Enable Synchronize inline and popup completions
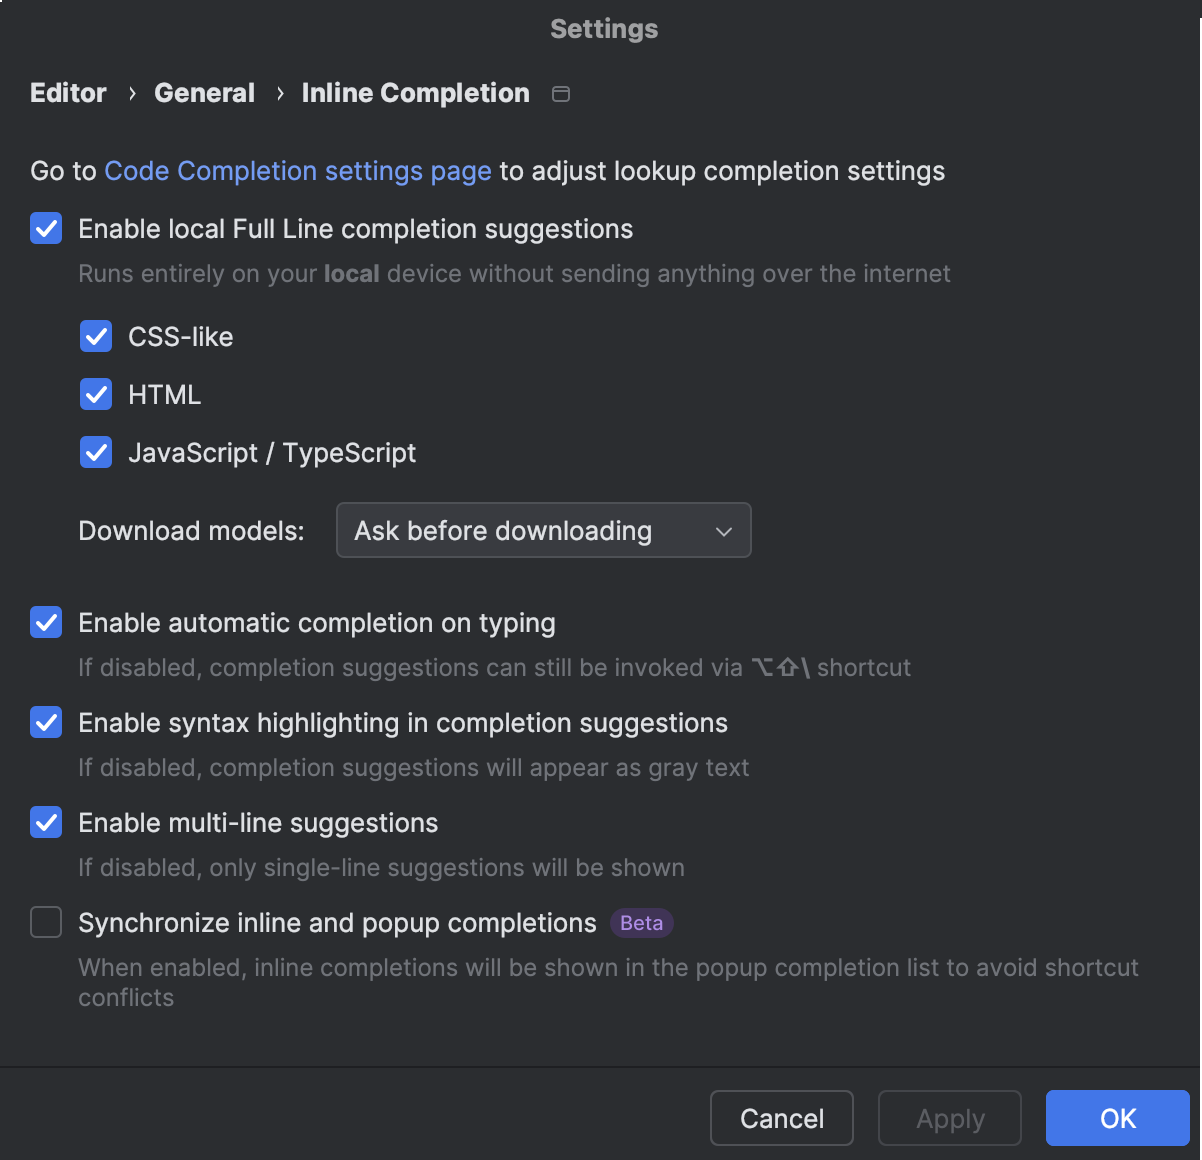Viewport: 1202px width, 1160px height. click(46, 922)
